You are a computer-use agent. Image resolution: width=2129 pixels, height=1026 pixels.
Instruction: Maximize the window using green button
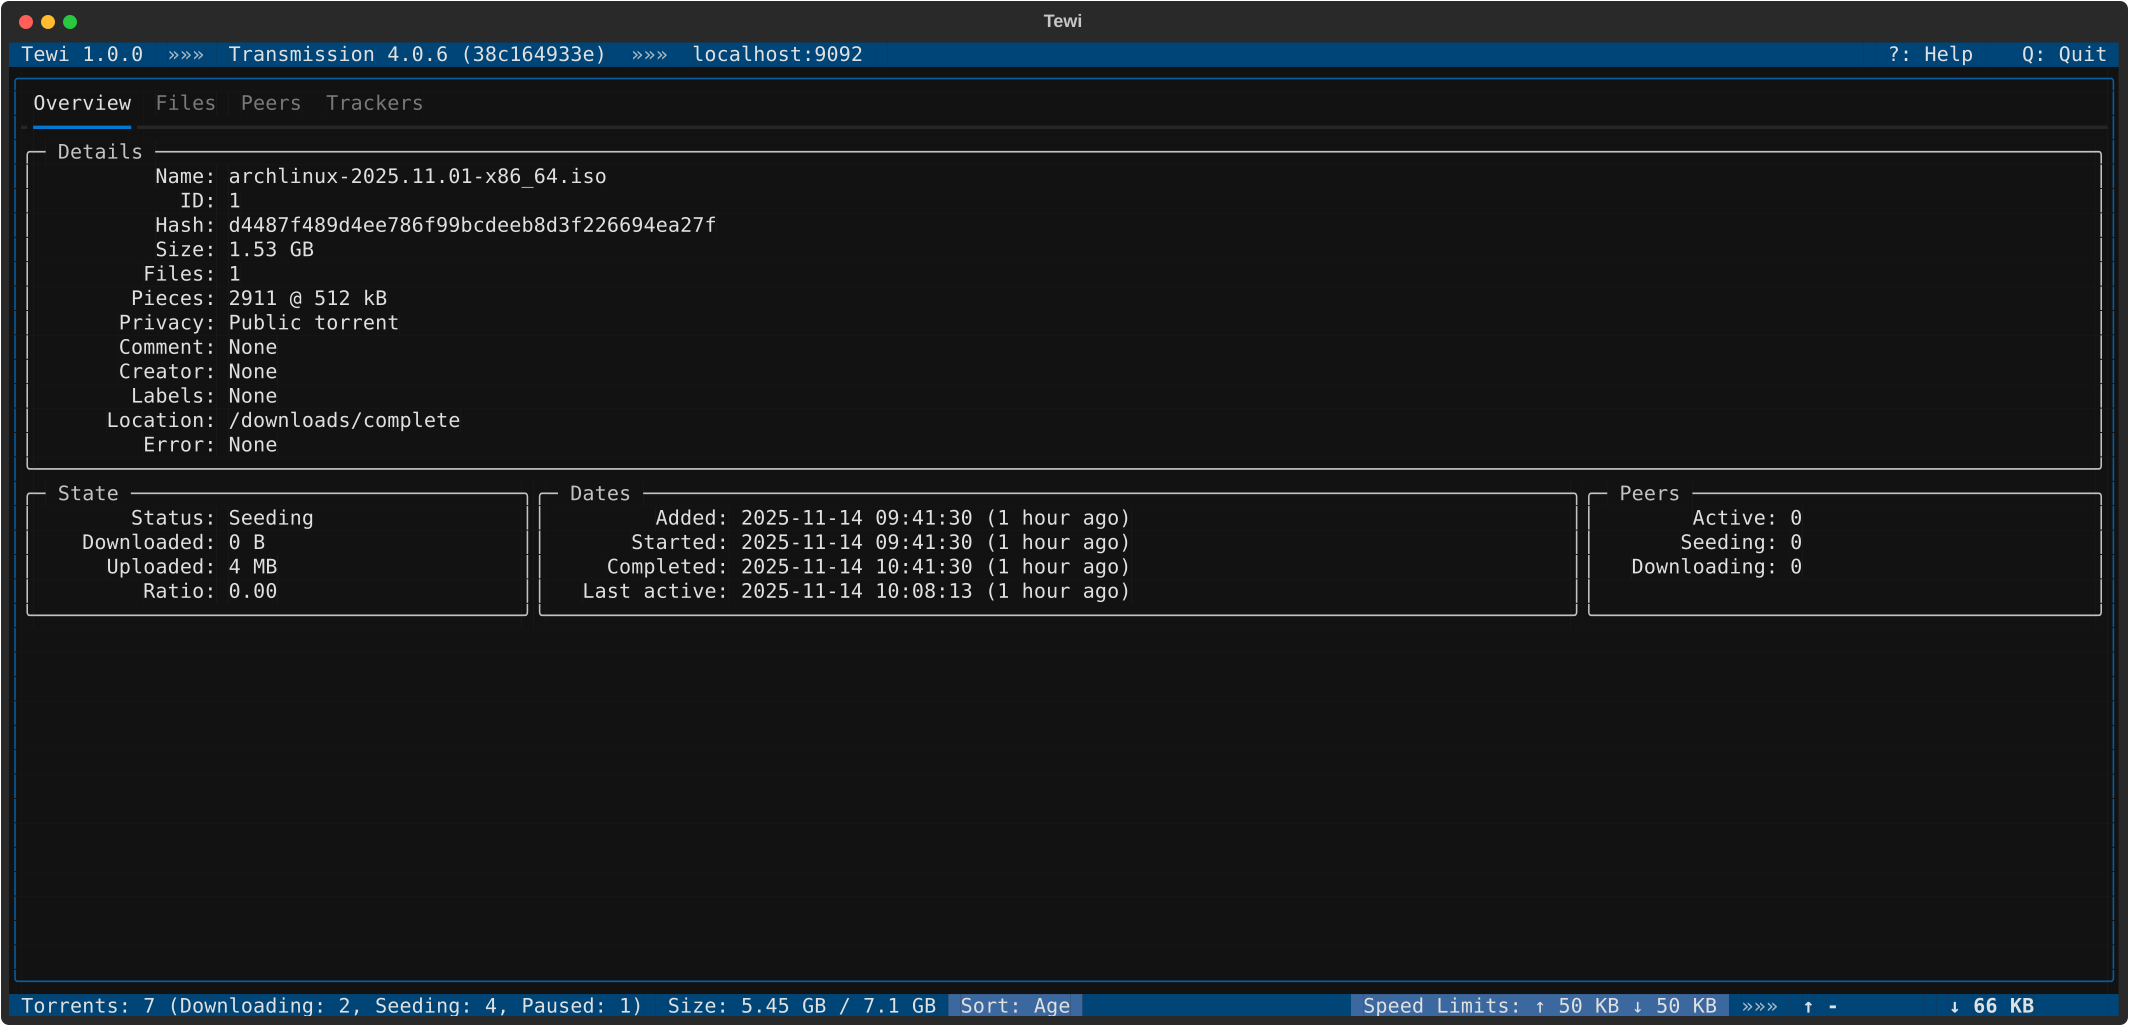[70, 22]
